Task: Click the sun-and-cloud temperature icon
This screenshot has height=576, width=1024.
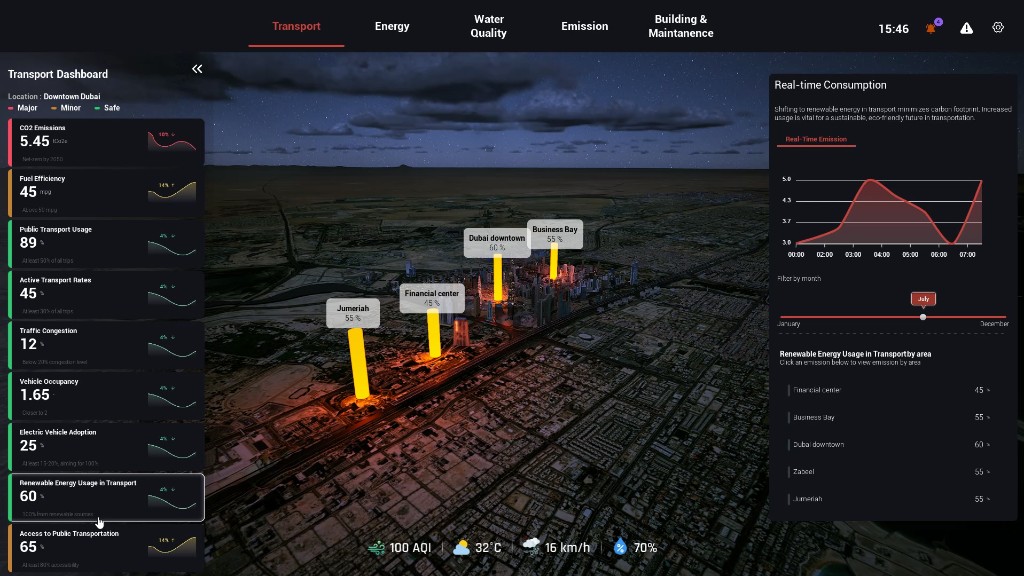Action: 461,547
